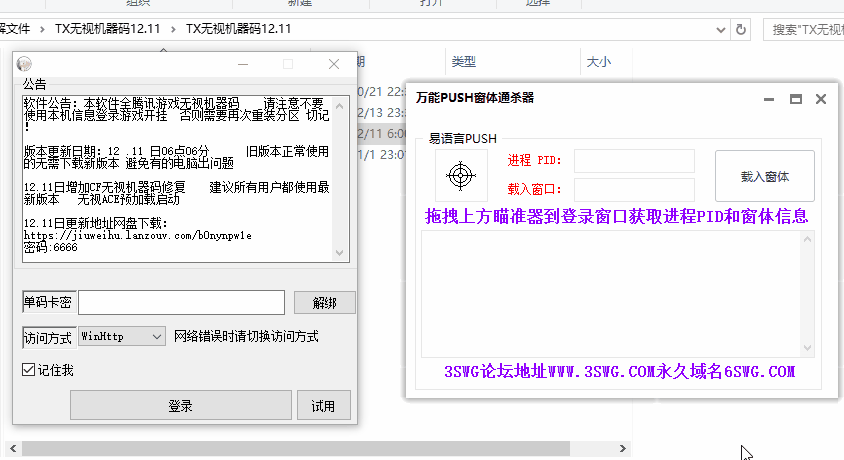844x460 pixels.
Task: Click announcement box scroll-up arrow
Action: [340, 106]
